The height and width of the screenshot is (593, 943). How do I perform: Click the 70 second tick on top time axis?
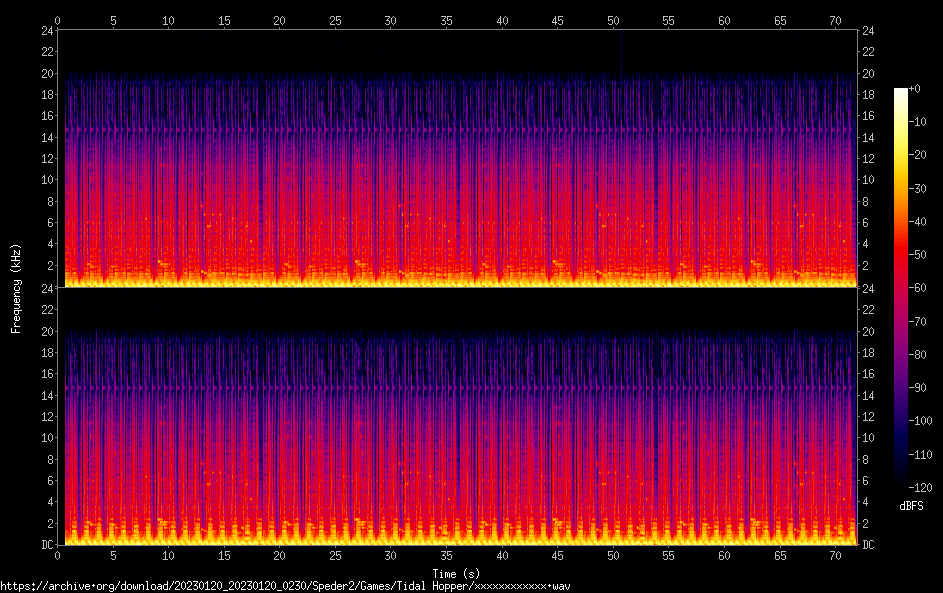[x=835, y=19]
